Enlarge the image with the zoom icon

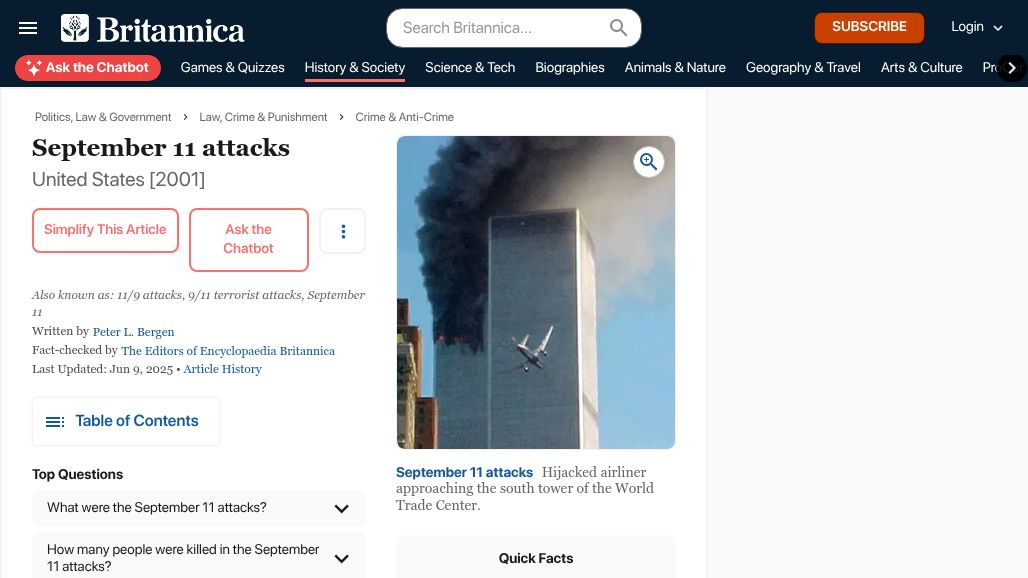pos(648,161)
